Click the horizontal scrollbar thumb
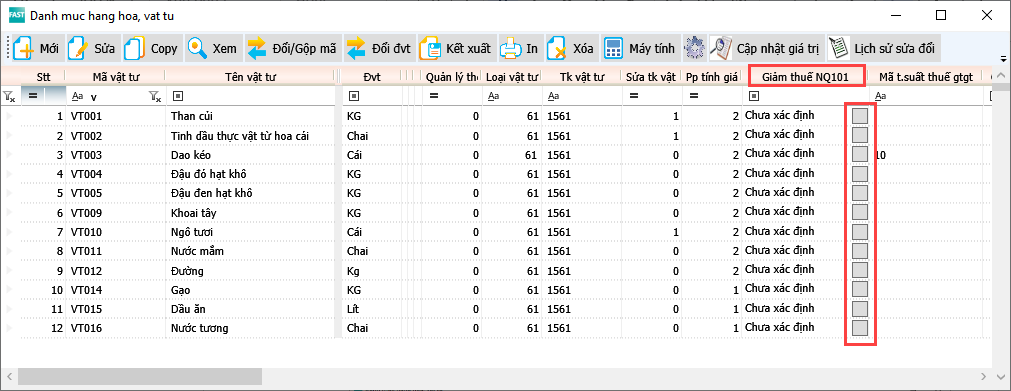This screenshot has width=1011, height=391. (141, 376)
